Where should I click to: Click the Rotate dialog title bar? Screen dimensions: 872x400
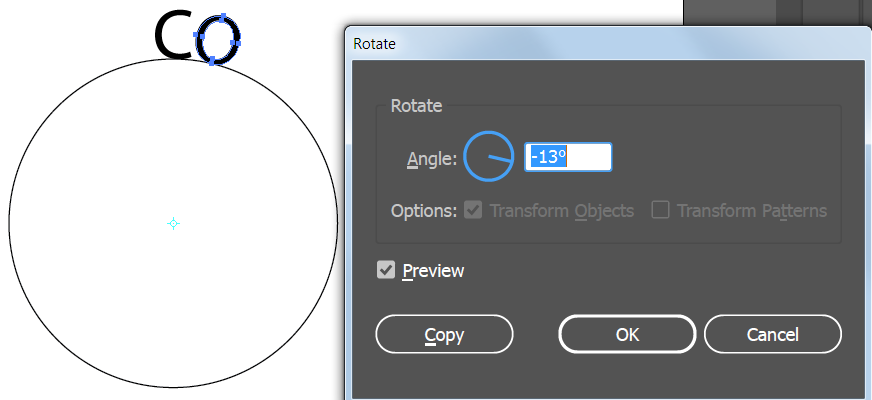pos(608,44)
